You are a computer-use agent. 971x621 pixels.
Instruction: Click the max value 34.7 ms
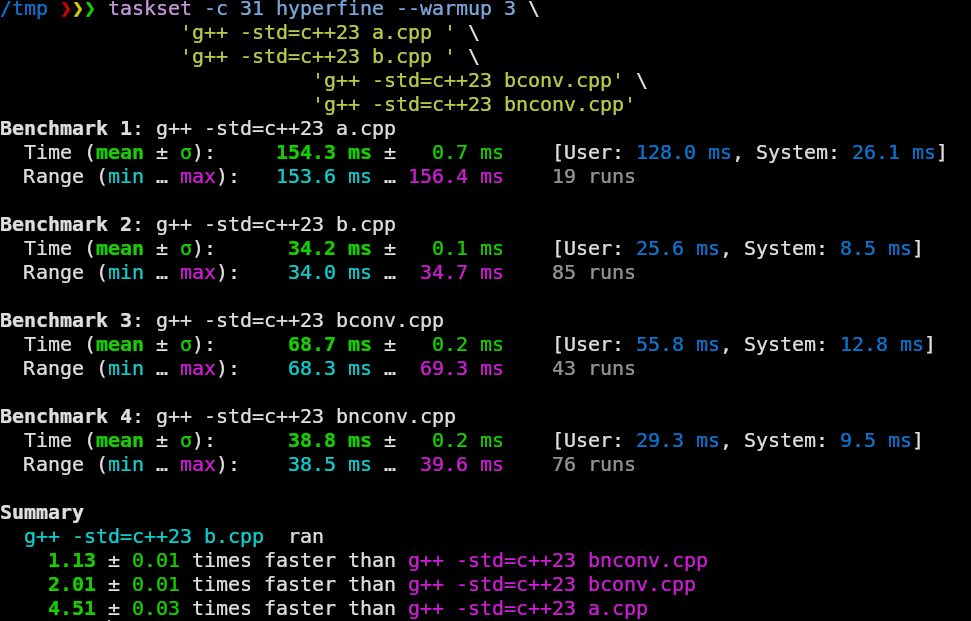point(461,273)
